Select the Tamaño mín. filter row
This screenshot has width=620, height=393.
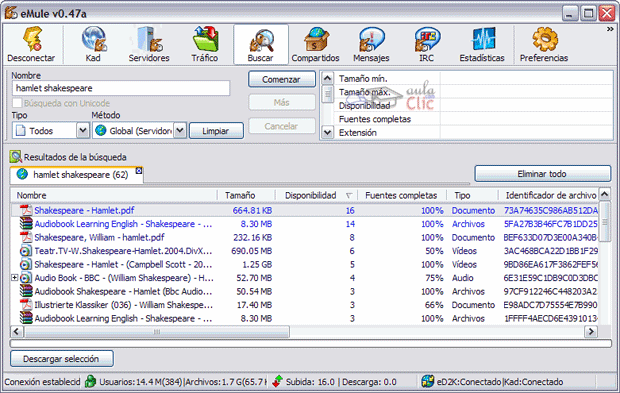[x=474, y=78]
